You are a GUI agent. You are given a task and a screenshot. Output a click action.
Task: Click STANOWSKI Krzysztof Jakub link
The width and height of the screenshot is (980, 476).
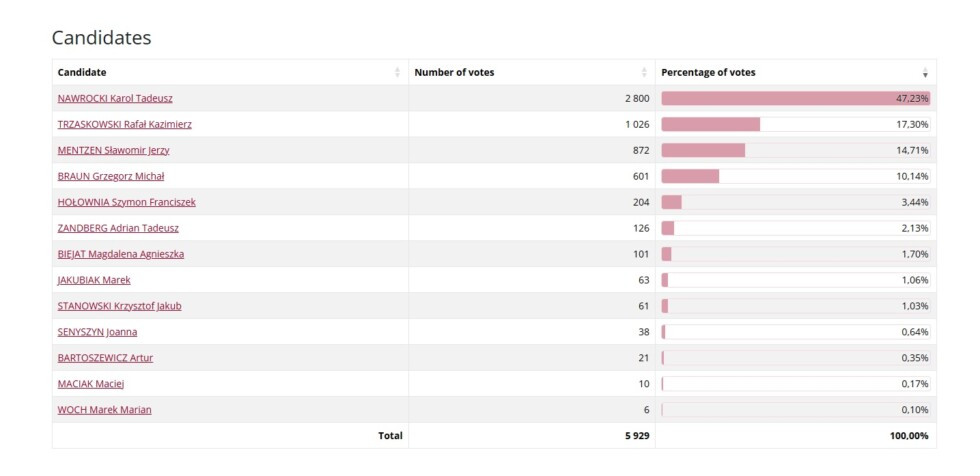120,307
